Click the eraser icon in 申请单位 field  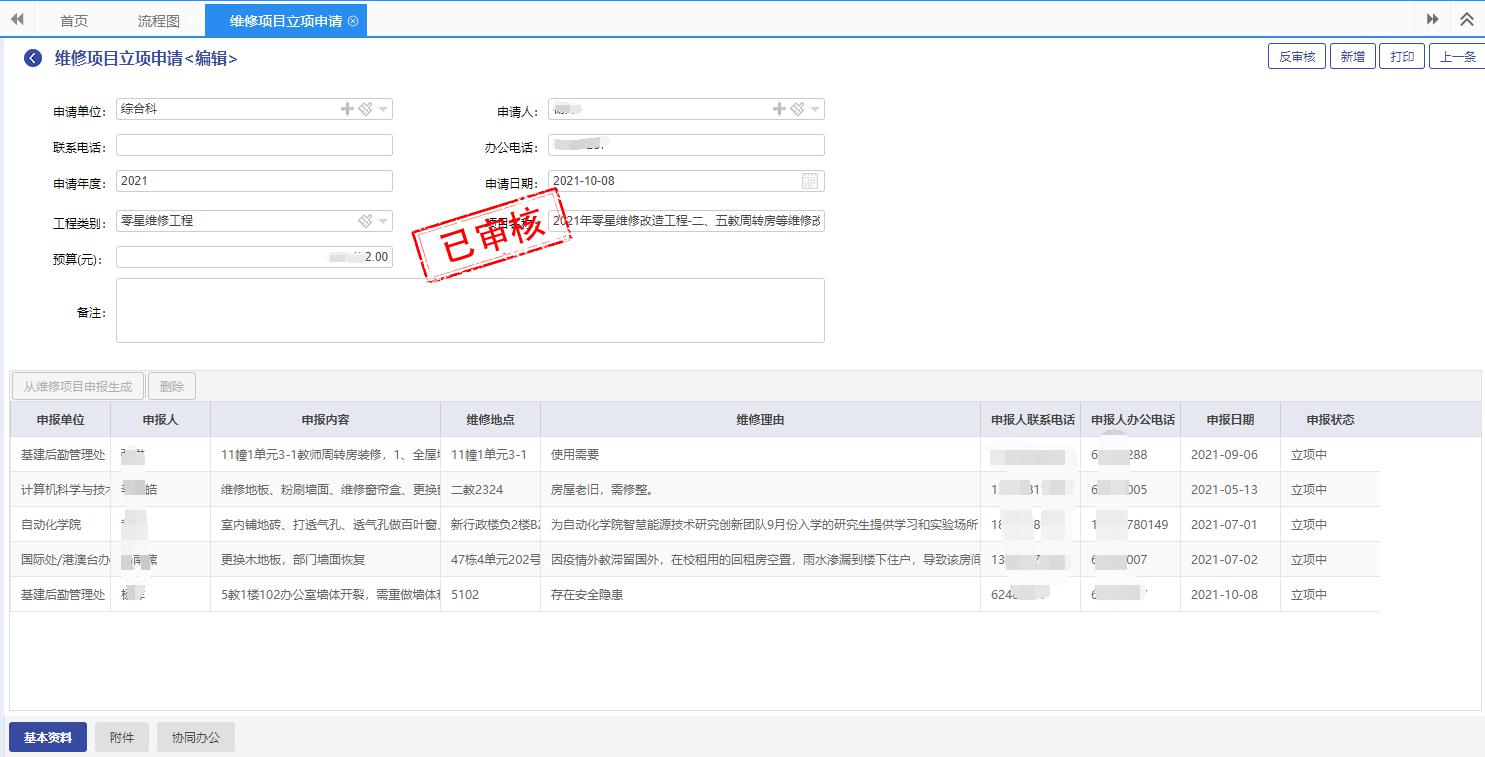[365, 109]
